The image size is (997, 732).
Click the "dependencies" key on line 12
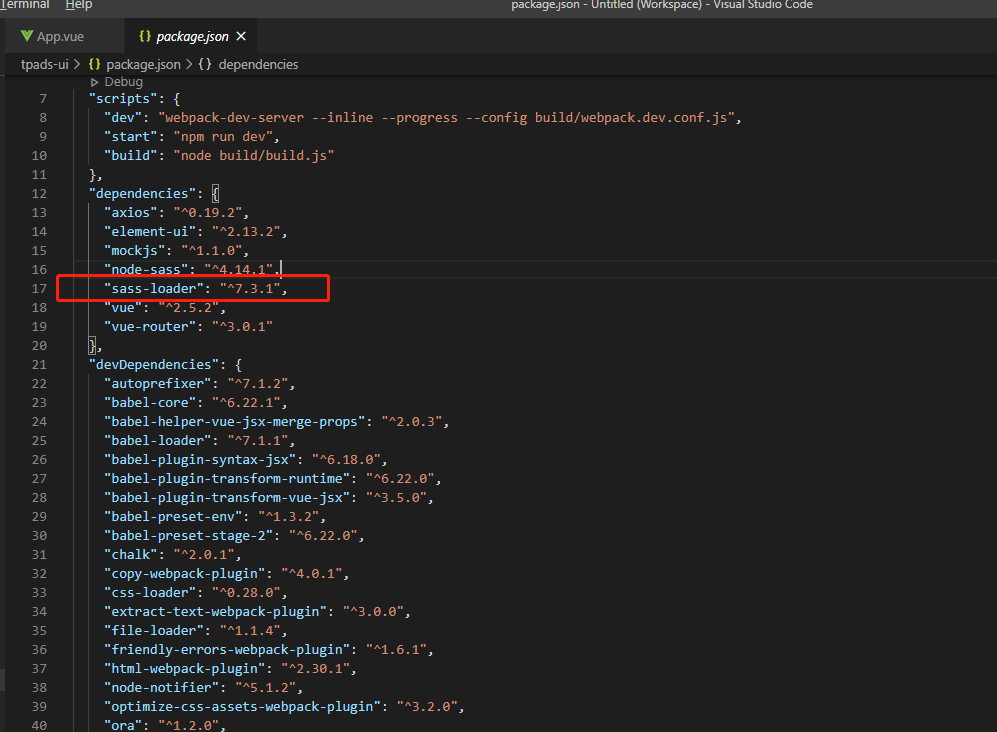point(142,193)
